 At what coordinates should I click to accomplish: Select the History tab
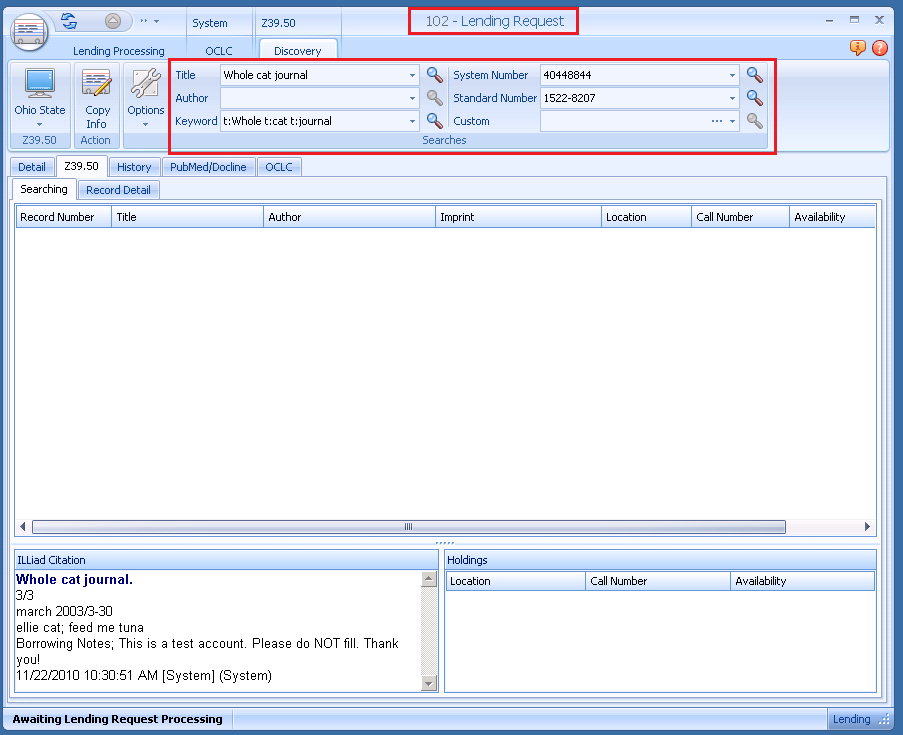click(134, 167)
